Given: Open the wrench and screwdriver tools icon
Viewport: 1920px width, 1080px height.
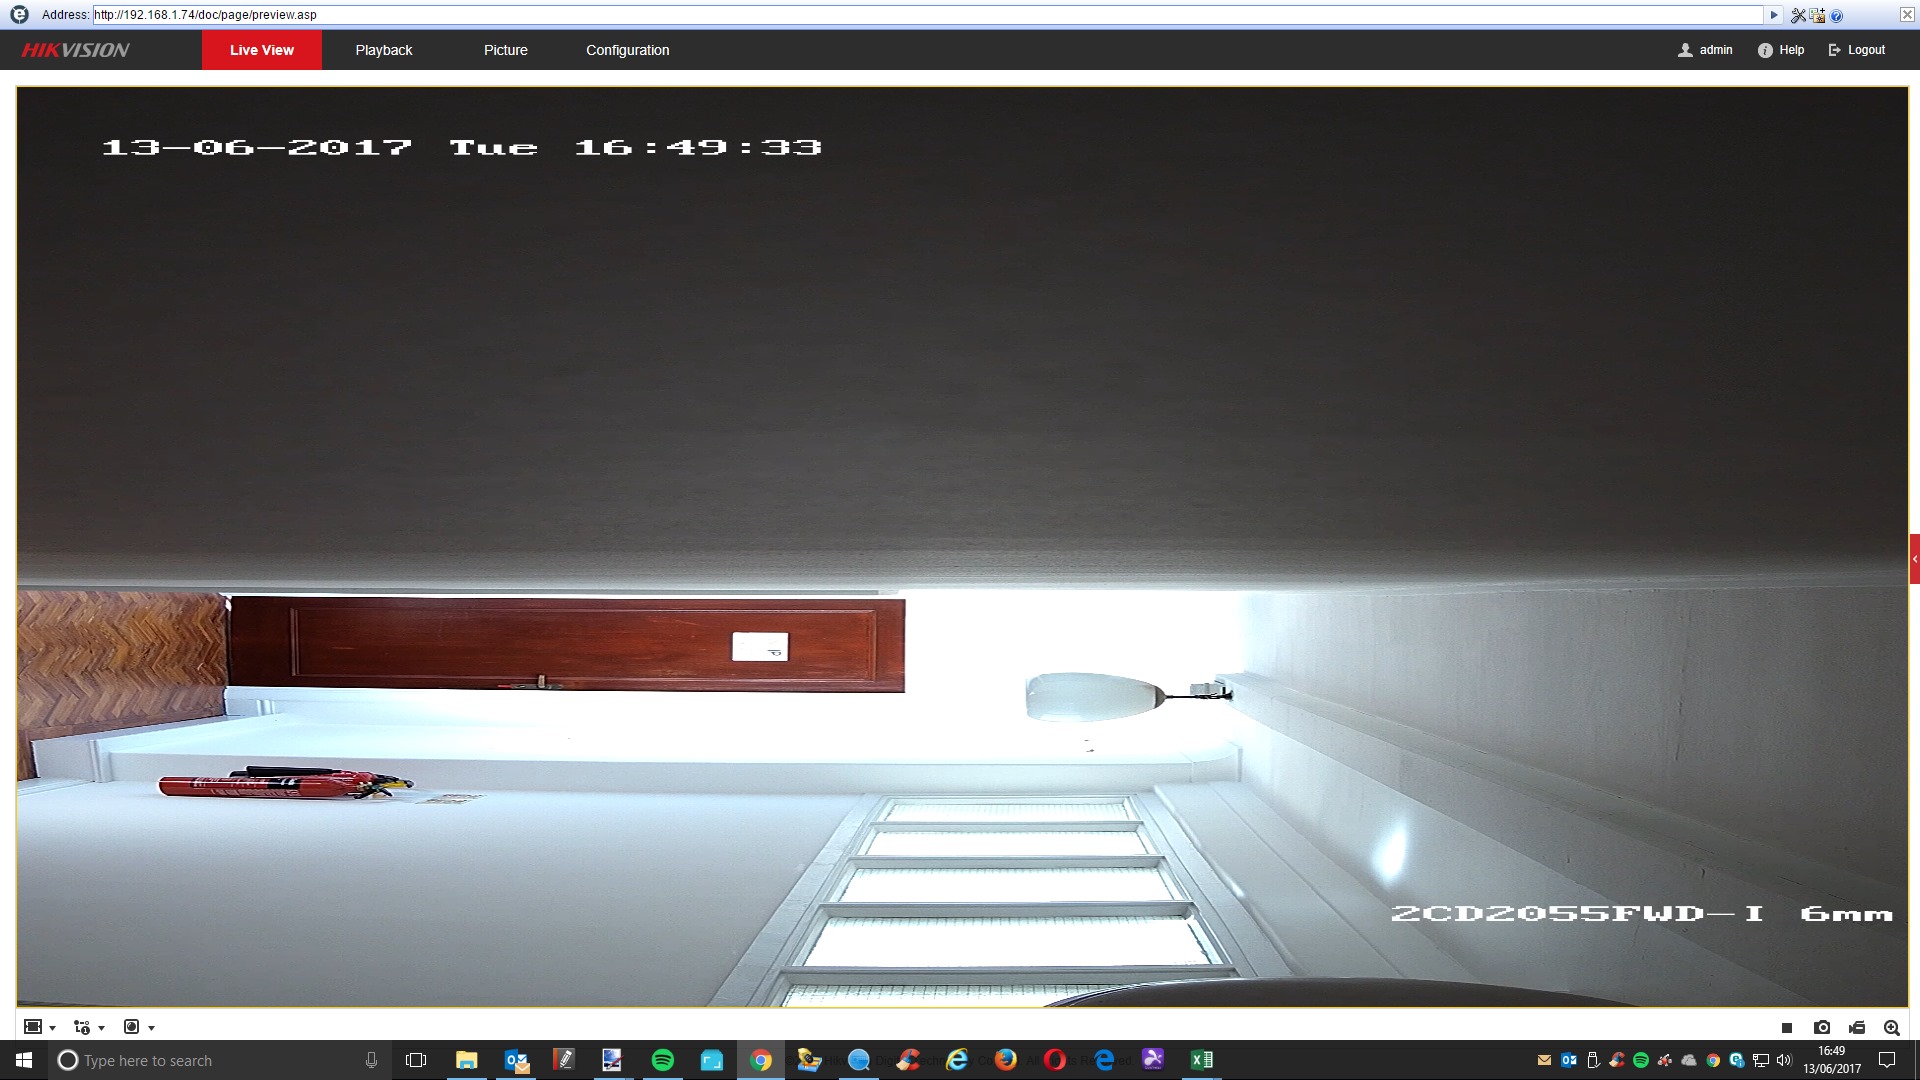Looking at the screenshot, I should tap(1798, 15).
